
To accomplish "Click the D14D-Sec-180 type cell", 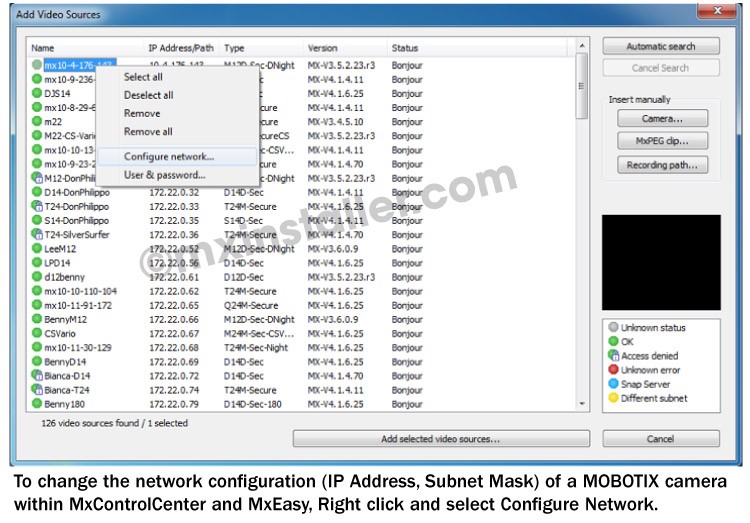I will coord(253,404).
